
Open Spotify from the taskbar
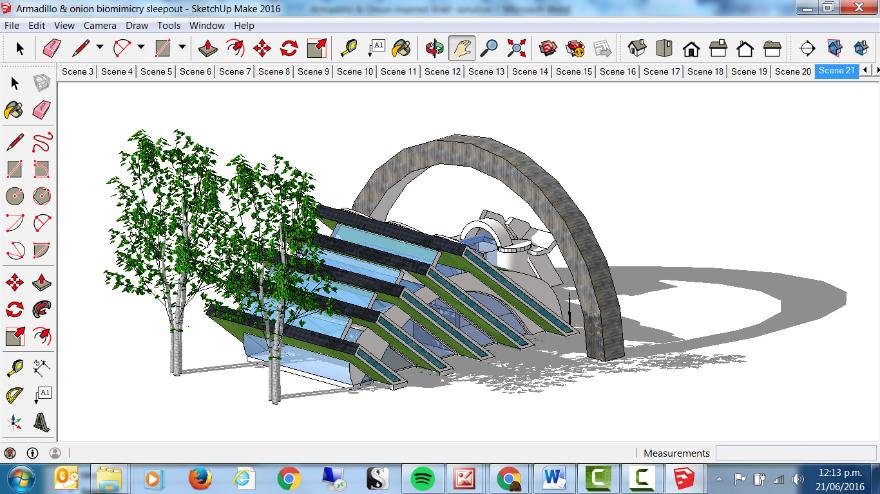(421, 478)
